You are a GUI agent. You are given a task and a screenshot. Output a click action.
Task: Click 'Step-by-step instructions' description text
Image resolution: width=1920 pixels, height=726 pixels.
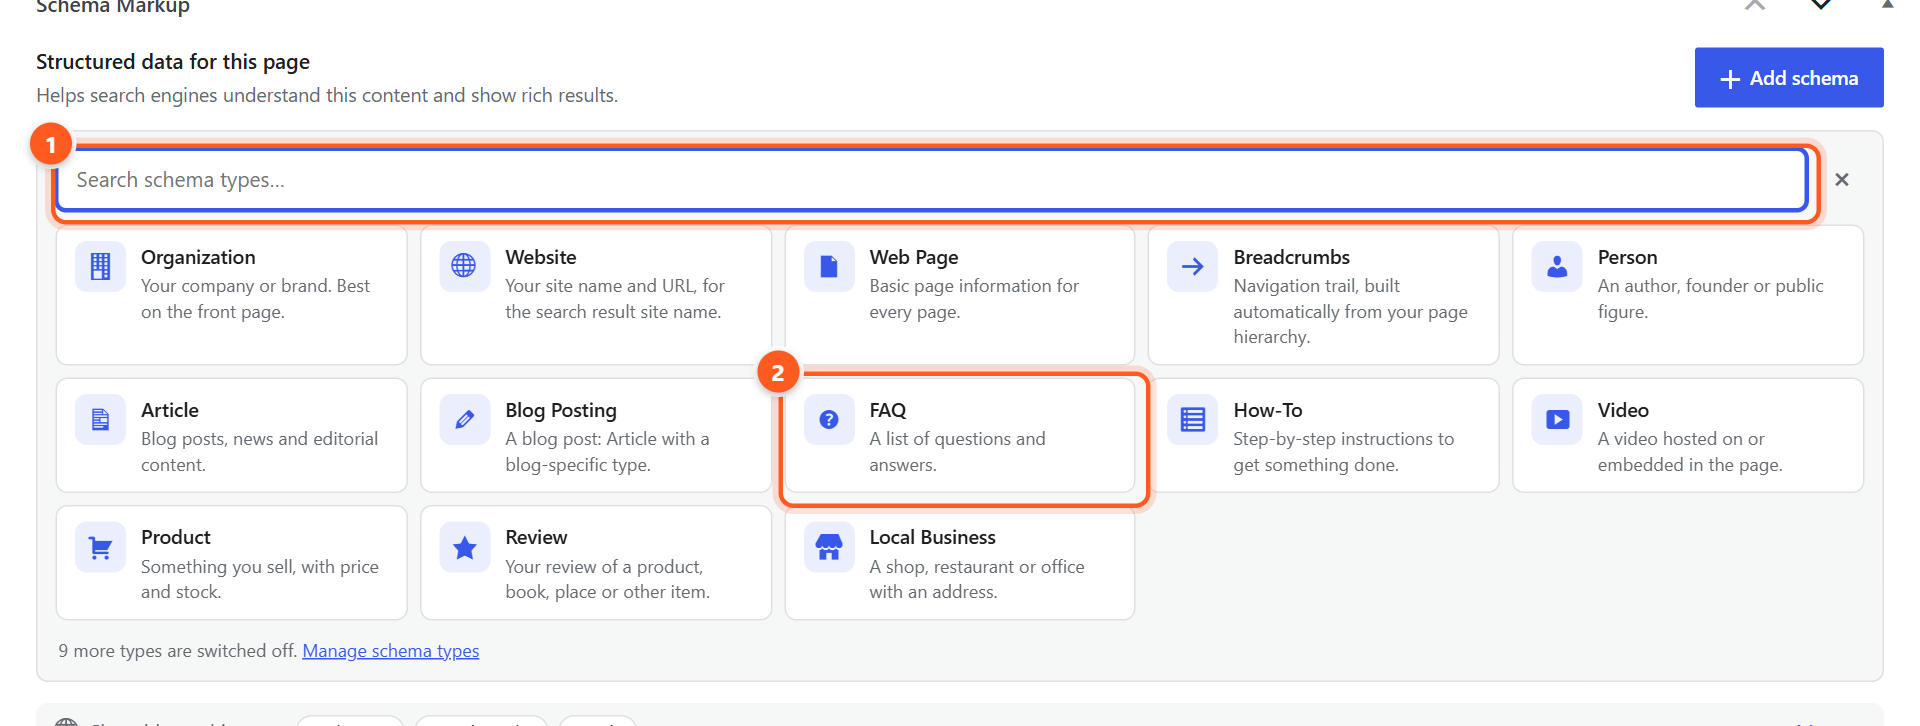point(1343,452)
